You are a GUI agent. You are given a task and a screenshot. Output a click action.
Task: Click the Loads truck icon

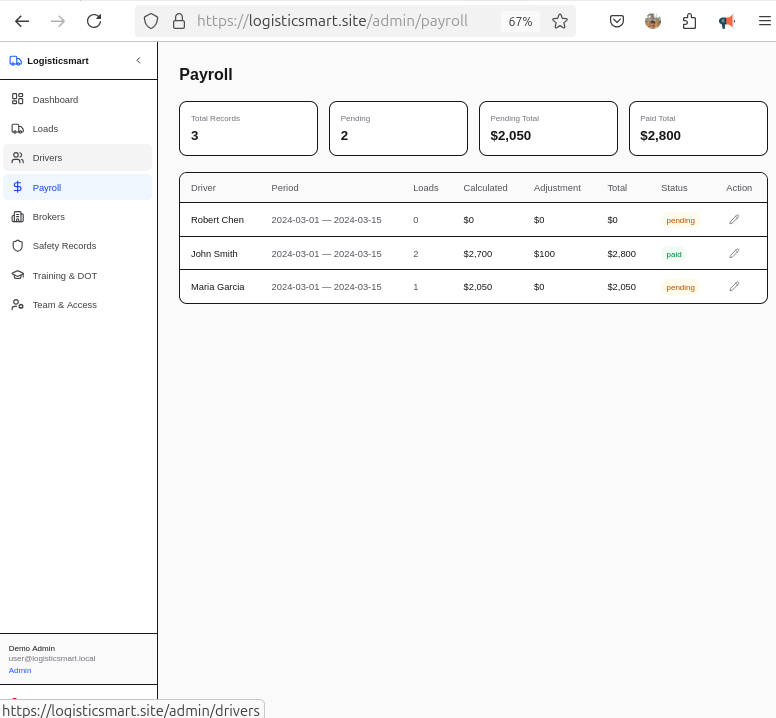point(17,129)
